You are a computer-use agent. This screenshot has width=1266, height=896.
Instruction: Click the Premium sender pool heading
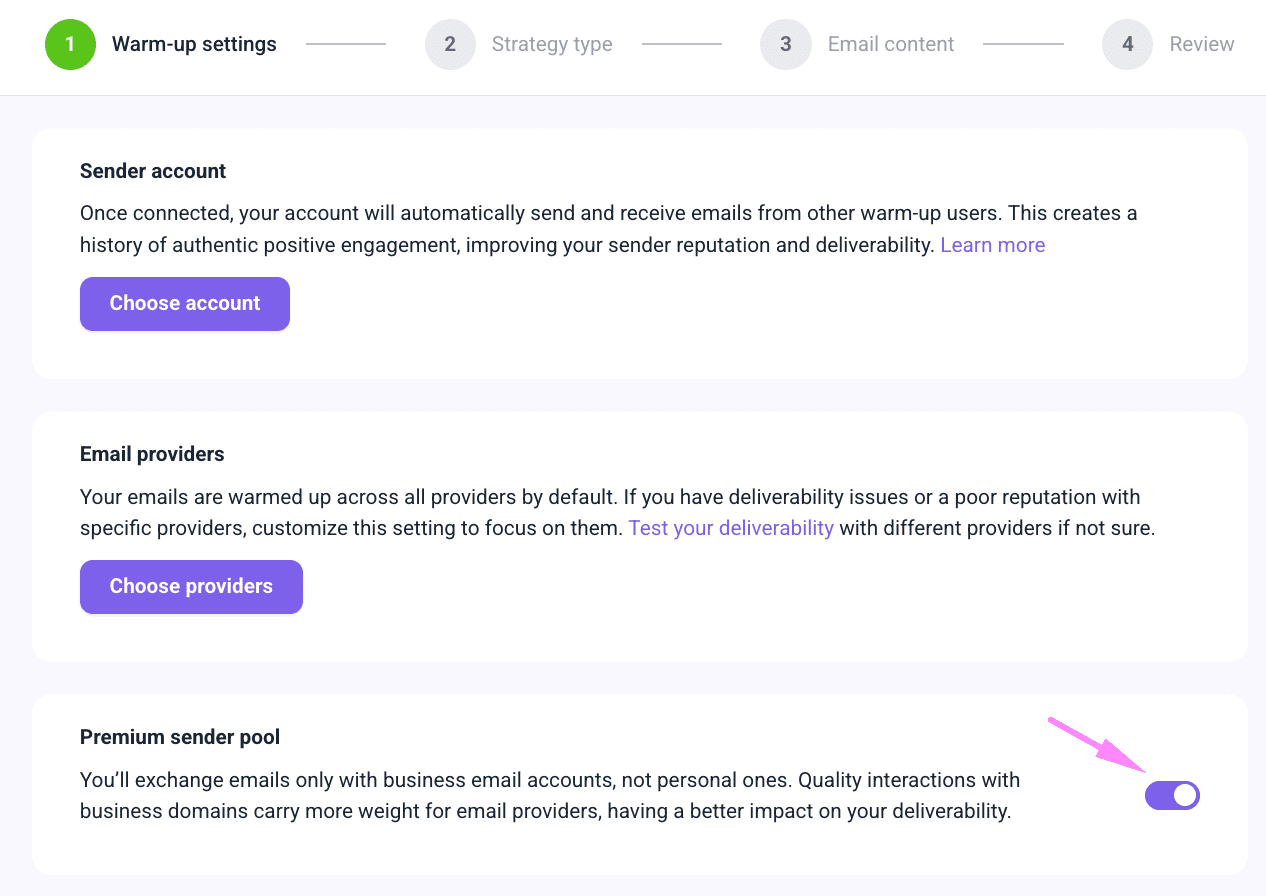180,737
